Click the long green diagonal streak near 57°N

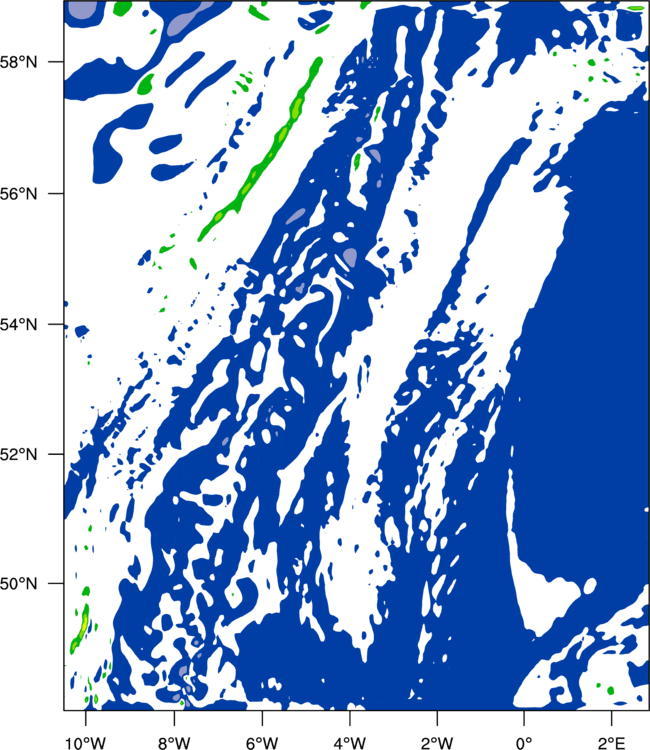point(262,147)
